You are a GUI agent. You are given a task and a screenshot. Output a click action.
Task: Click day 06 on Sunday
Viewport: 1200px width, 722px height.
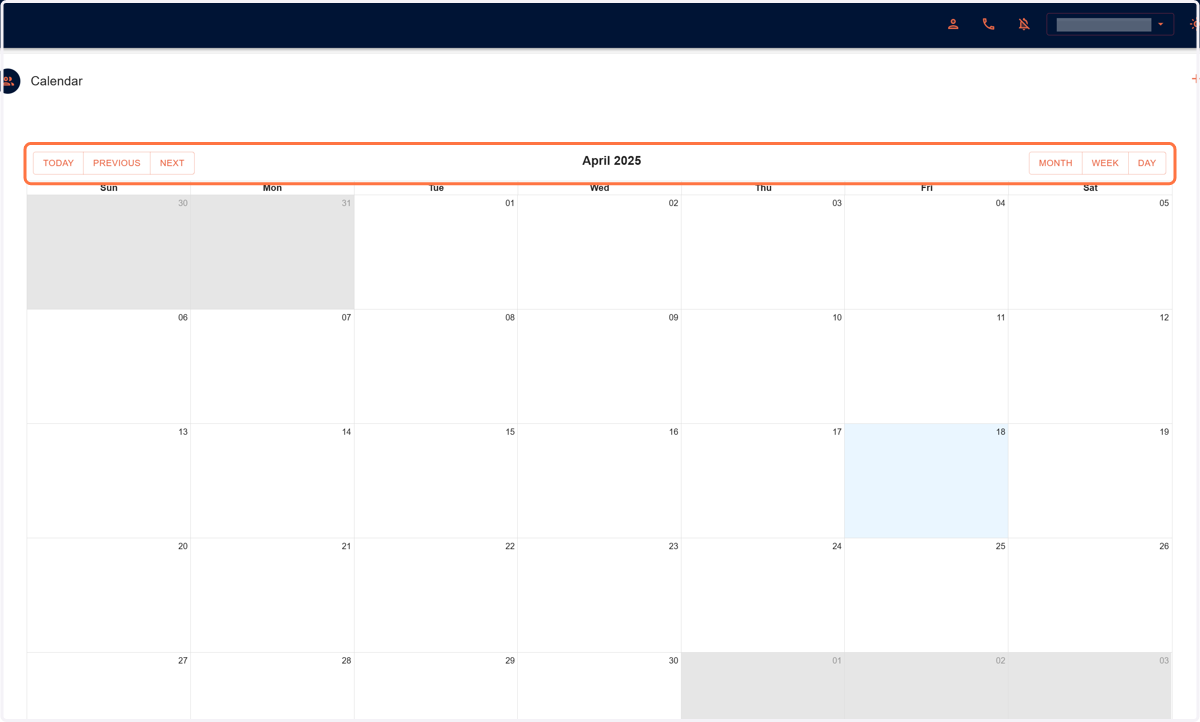(109, 367)
